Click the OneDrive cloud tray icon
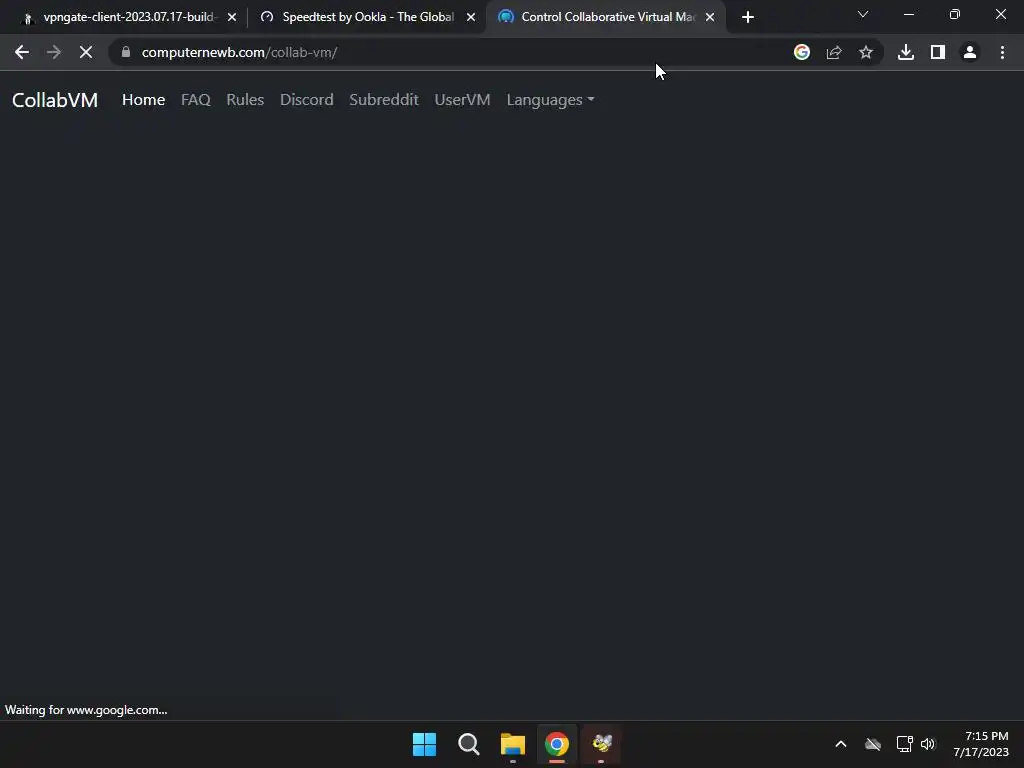Image resolution: width=1024 pixels, height=768 pixels. click(873, 744)
